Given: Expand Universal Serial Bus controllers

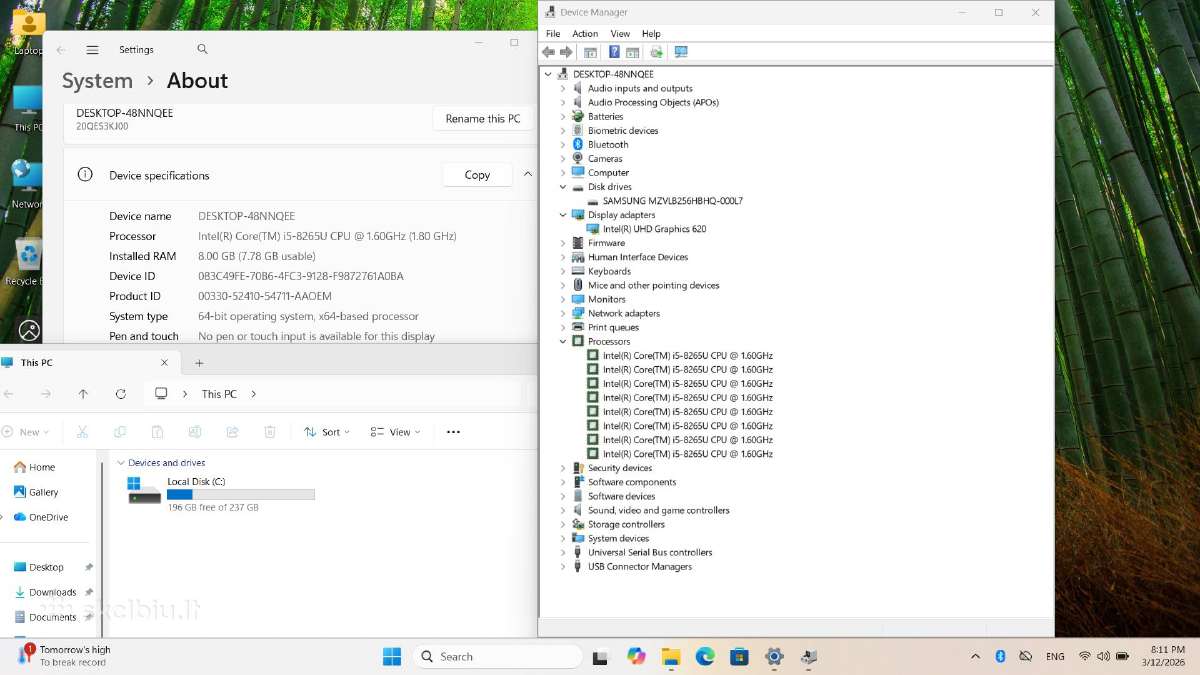Looking at the screenshot, I should coord(563,553).
